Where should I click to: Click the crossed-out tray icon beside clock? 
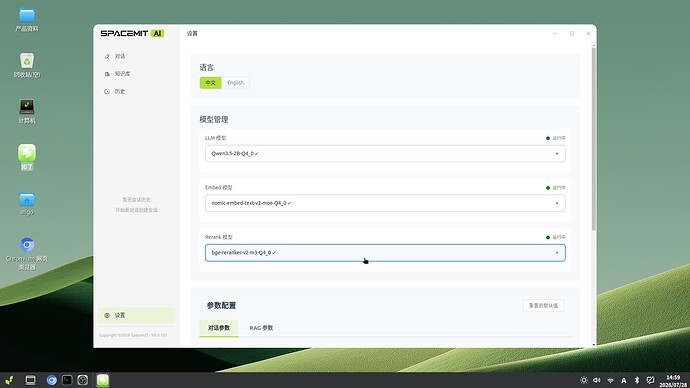pos(650,380)
